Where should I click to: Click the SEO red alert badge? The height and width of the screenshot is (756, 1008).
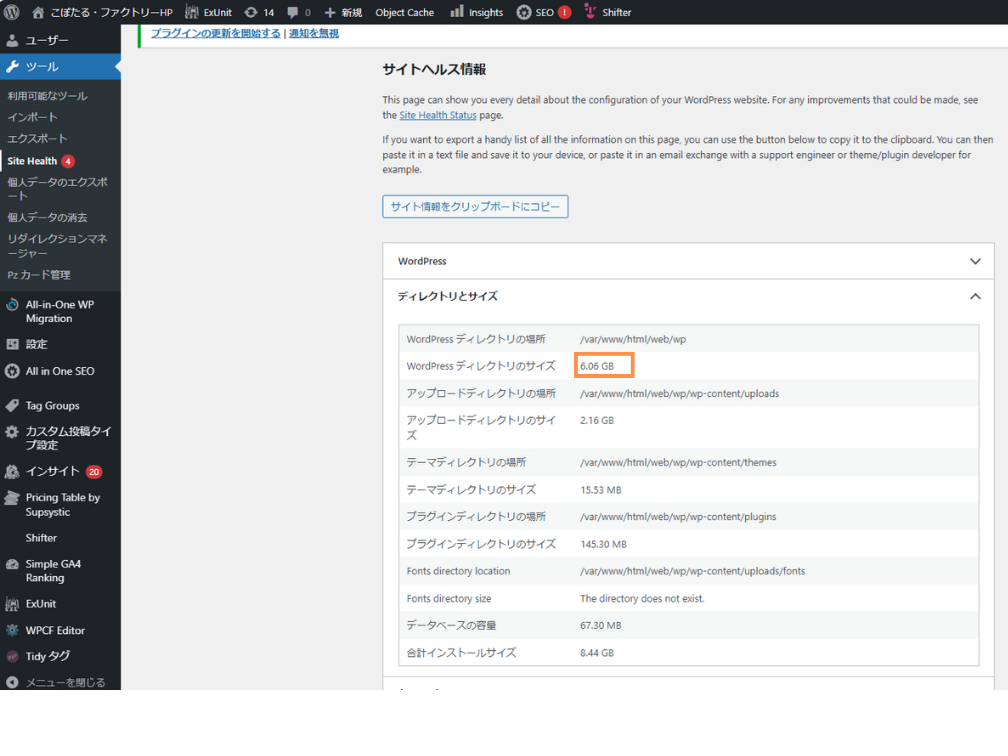pyautogui.click(x=564, y=12)
